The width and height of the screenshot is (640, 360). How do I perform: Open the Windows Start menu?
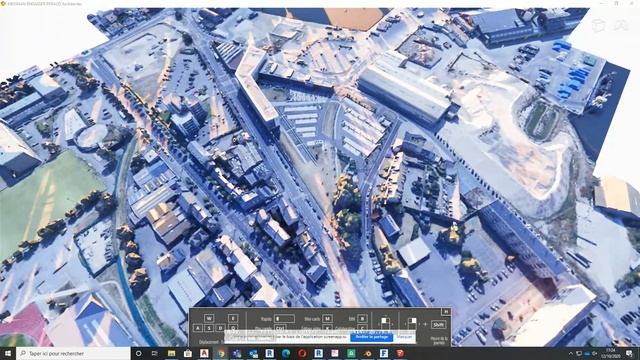pos(7,353)
